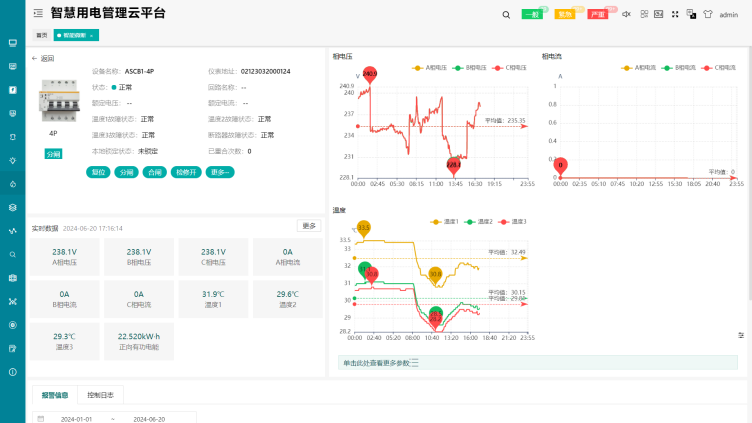Click the monitor icon at top of sidebar

point(13,43)
